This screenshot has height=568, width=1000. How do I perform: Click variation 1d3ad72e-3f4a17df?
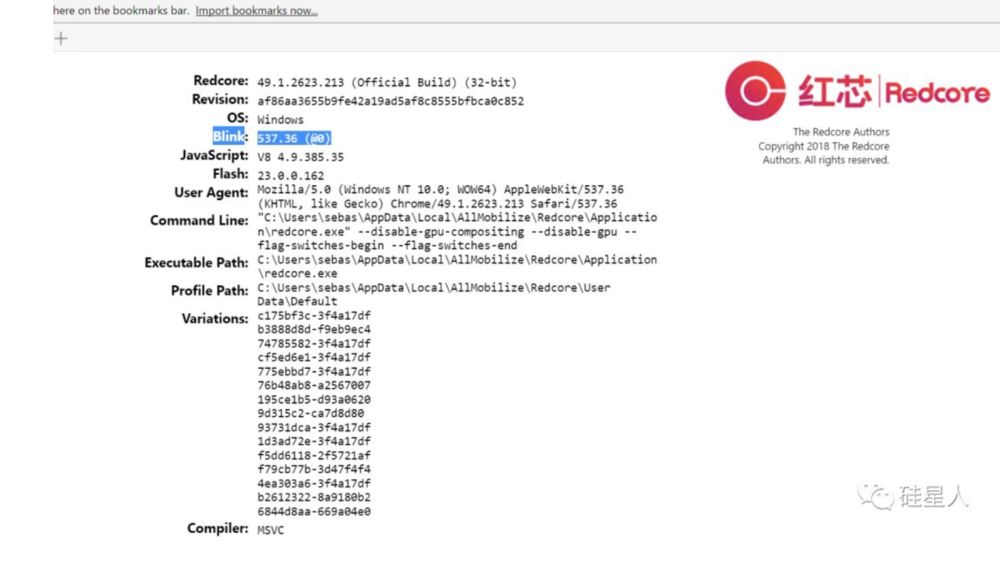tap(314, 442)
